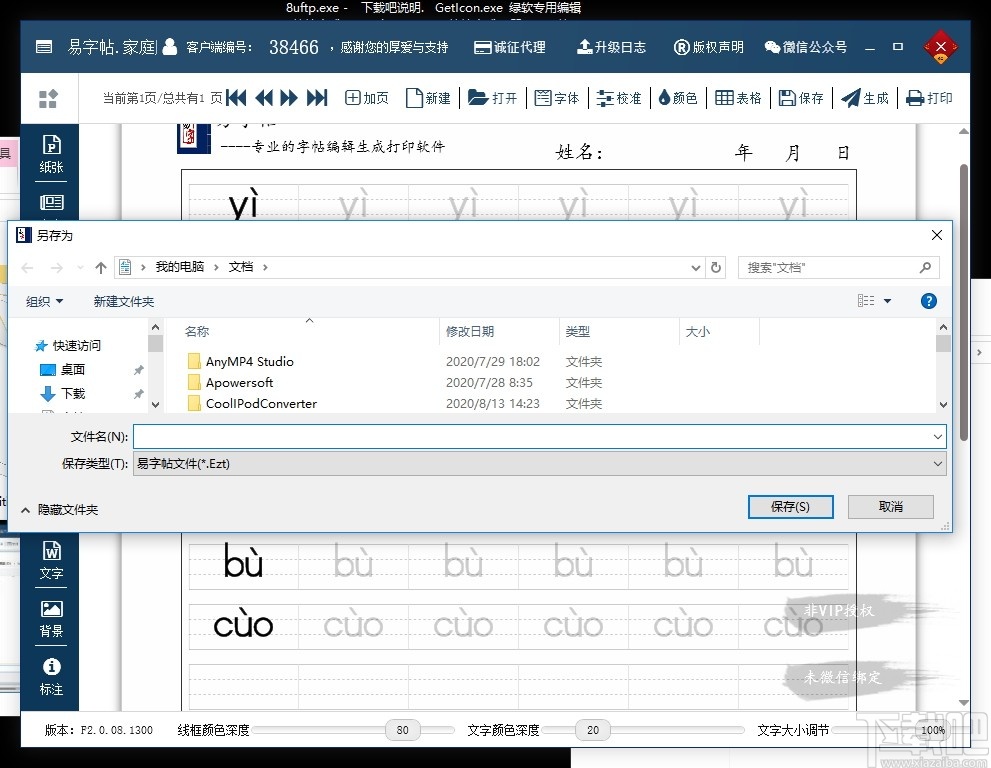Click the 生成 generate toolbar icon
The width and height of the screenshot is (991, 768).
pos(865,98)
